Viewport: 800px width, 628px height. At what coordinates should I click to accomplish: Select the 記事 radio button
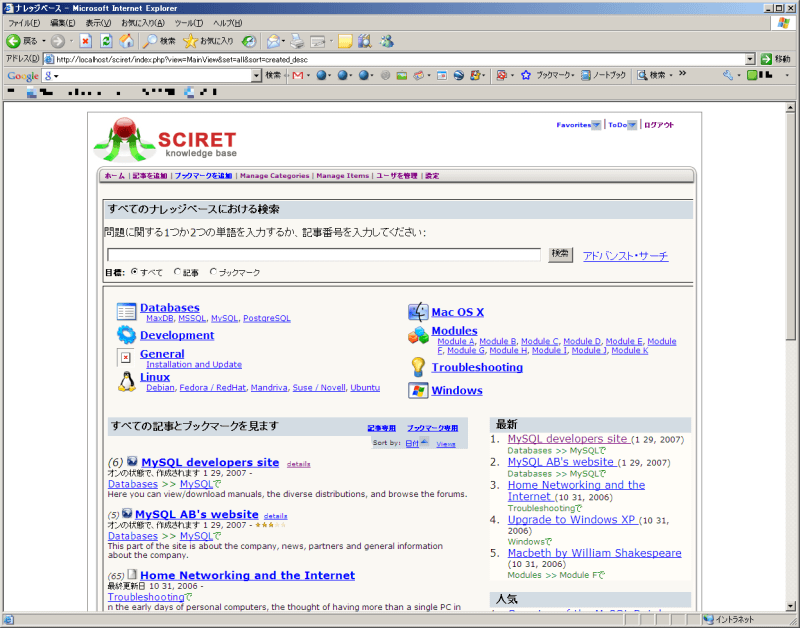click(x=178, y=272)
